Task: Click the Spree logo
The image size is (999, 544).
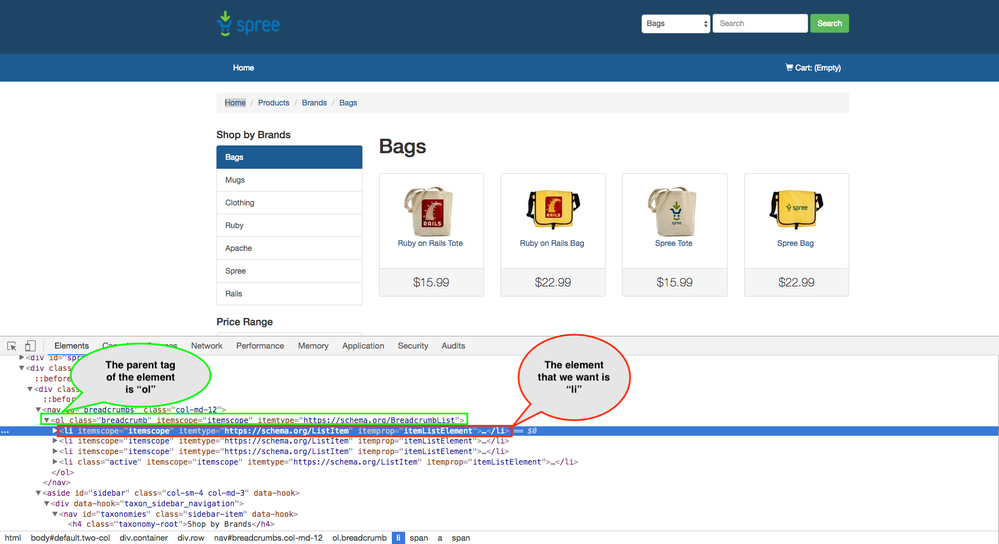Action: pos(248,24)
